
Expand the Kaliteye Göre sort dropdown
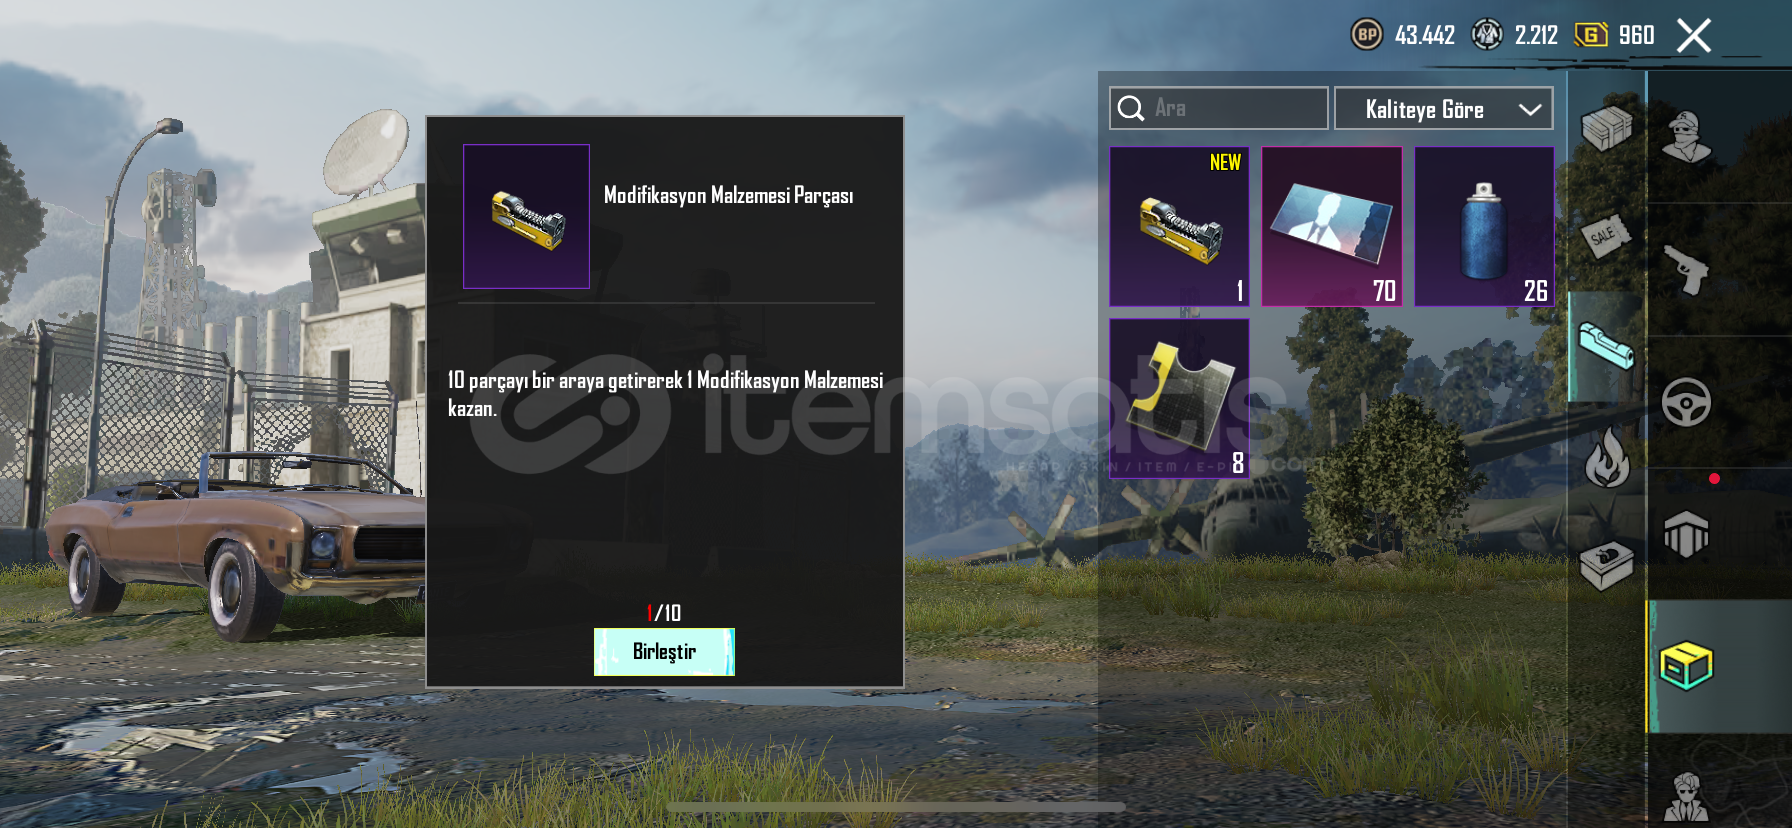pos(1443,108)
